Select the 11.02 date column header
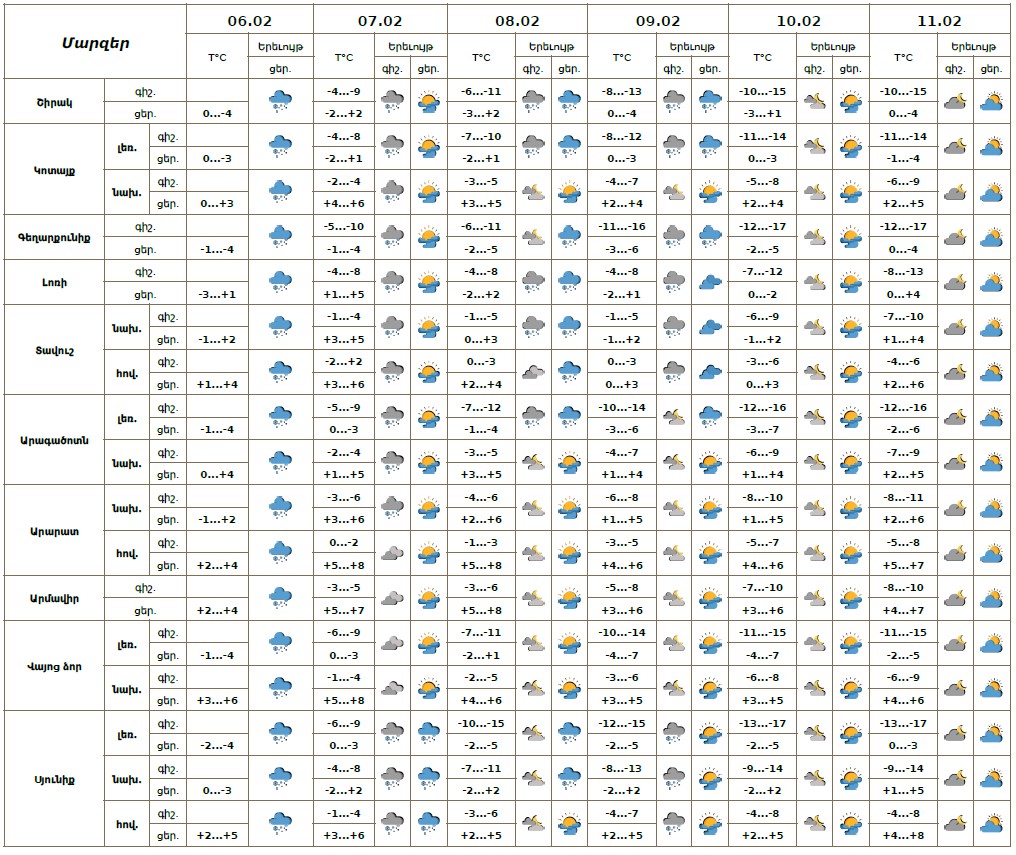The image size is (1016, 855). [x=939, y=20]
